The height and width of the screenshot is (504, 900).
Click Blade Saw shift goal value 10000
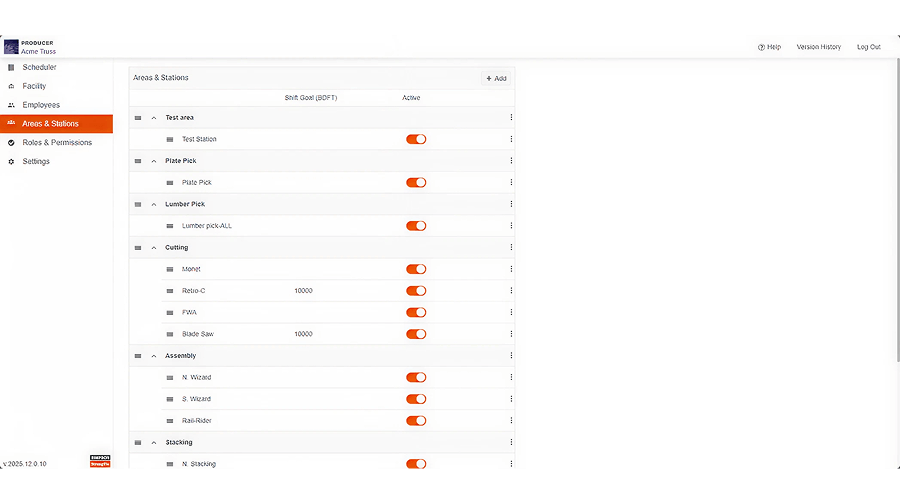click(303, 334)
